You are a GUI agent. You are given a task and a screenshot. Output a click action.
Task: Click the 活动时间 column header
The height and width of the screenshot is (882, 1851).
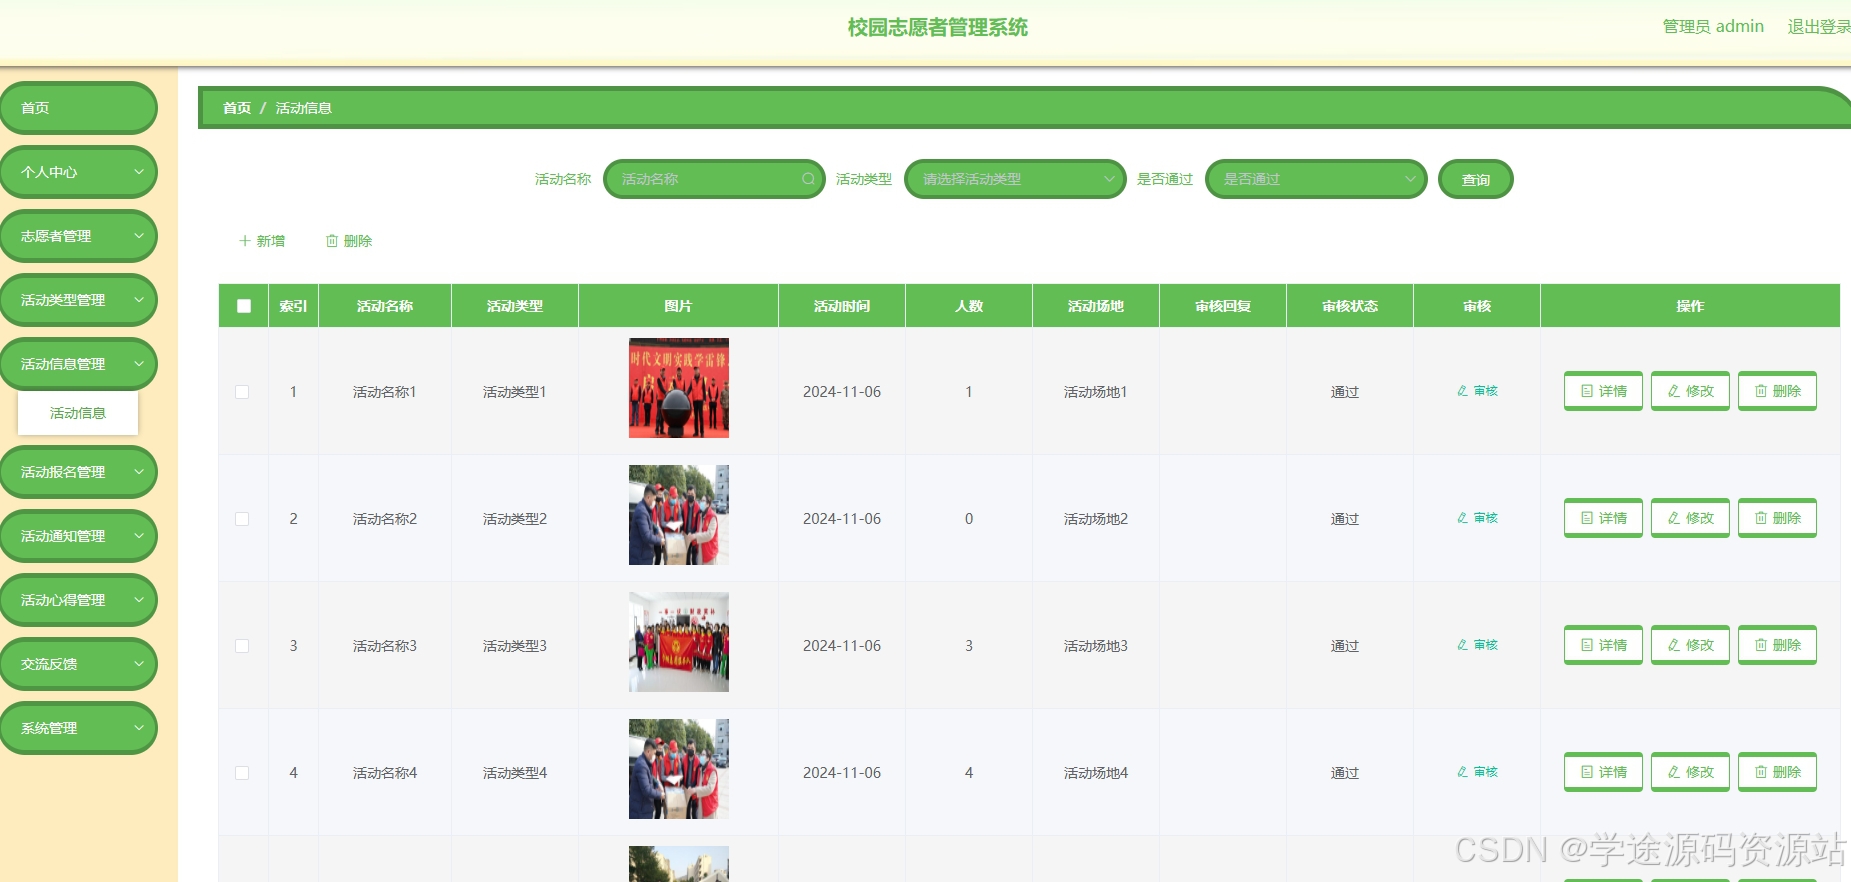coord(842,306)
